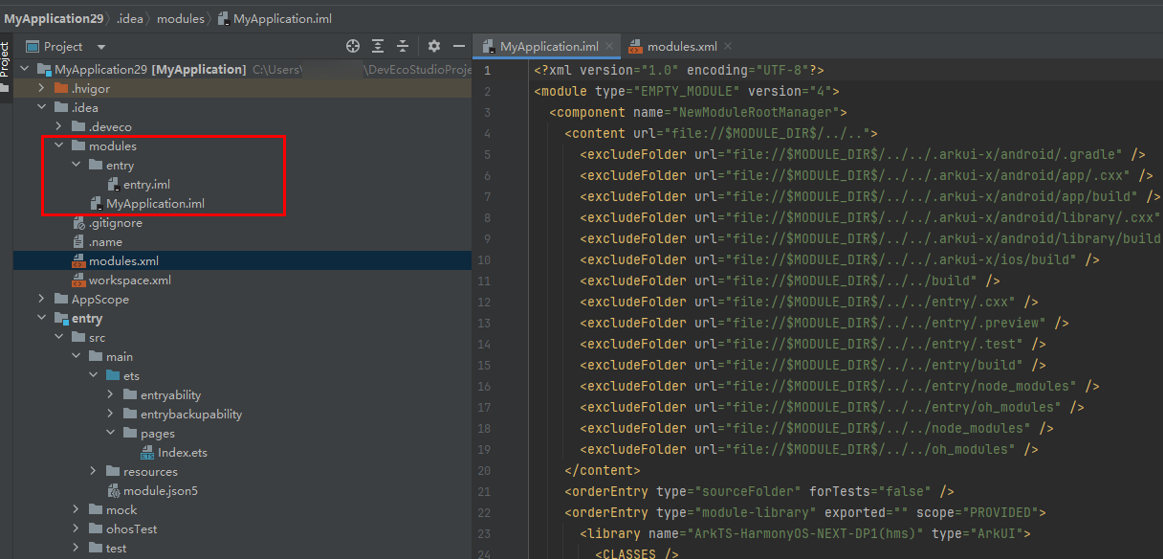Image resolution: width=1163 pixels, height=559 pixels.
Task: Click MyApplication29 in the breadcrumb
Action: tap(53, 19)
